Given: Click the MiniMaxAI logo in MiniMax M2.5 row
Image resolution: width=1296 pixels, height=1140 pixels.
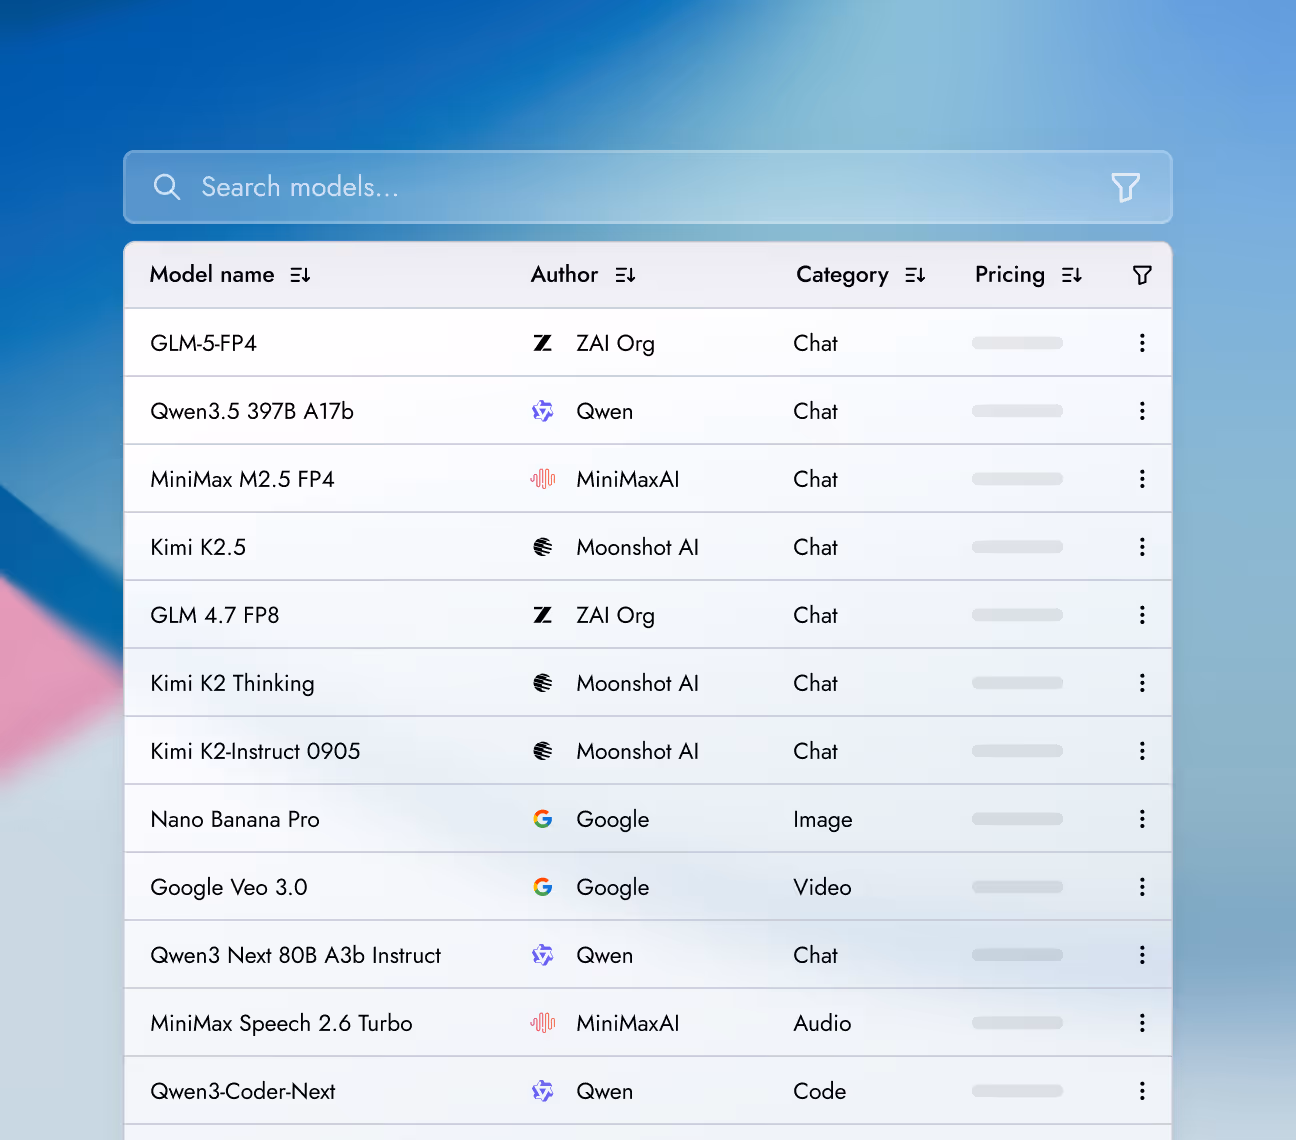Looking at the screenshot, I should pyautogui.click(x=543, y=479).
